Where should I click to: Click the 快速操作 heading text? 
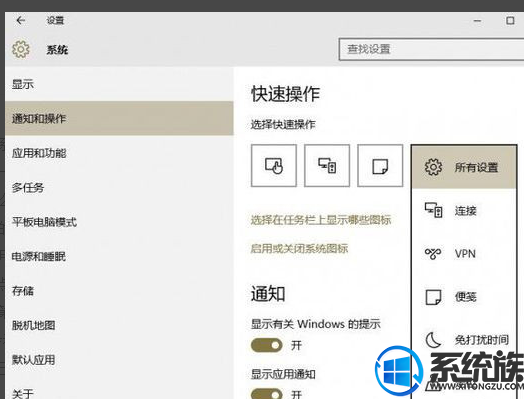285,94
